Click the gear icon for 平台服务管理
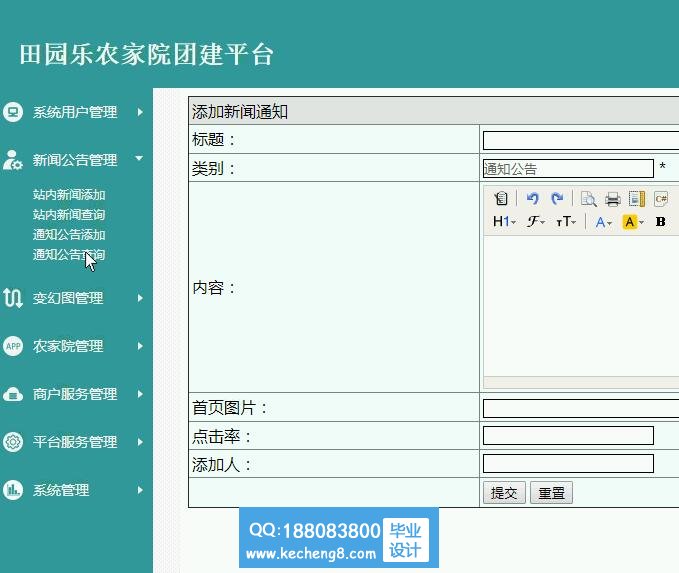Image resolution: width=679 pixels, height=573 pixels. (x=13, y=442)
